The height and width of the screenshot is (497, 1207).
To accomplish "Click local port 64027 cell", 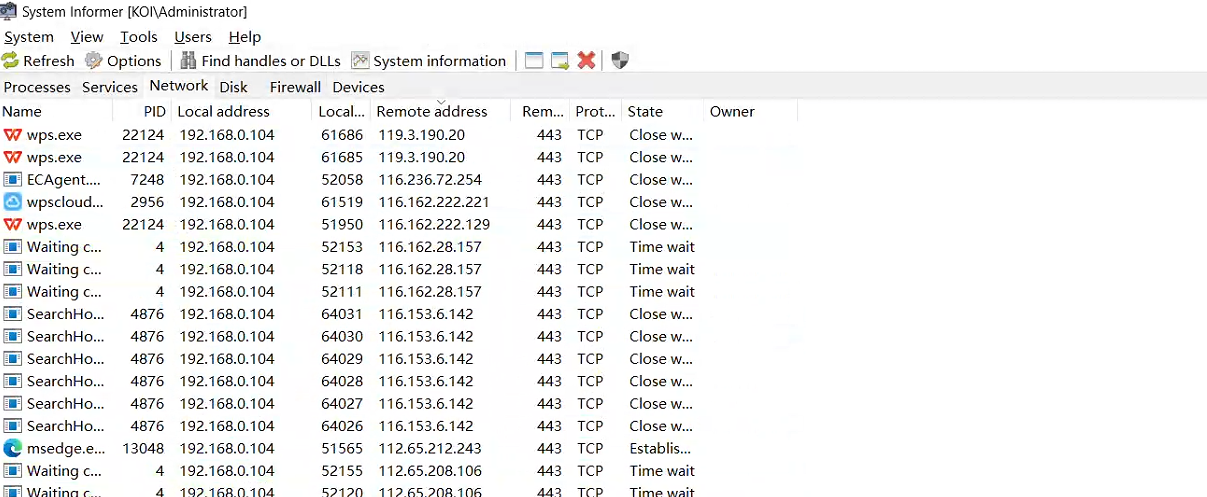I will [x=342, y=403].
